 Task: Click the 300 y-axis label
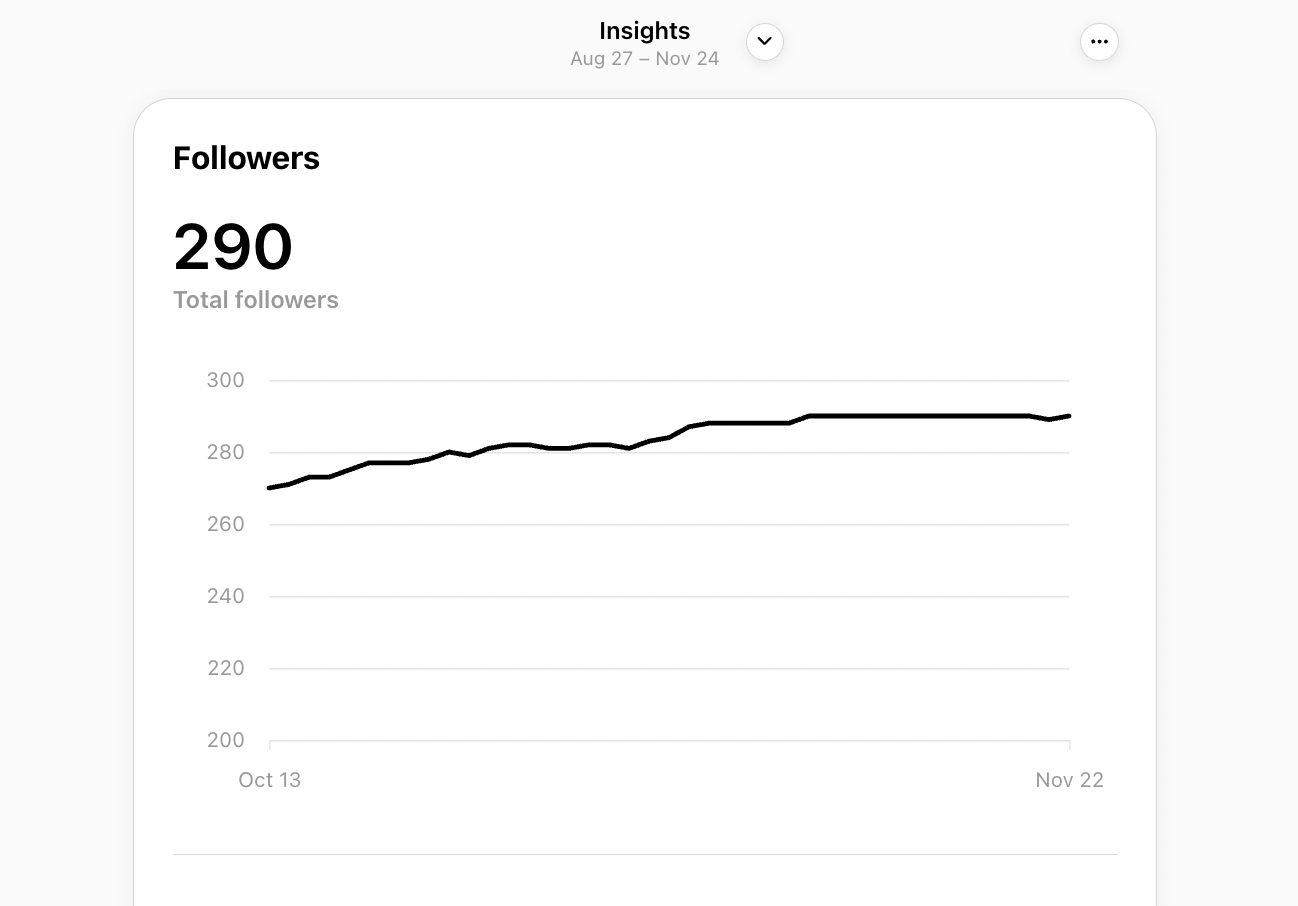click(x=225, y=380)
